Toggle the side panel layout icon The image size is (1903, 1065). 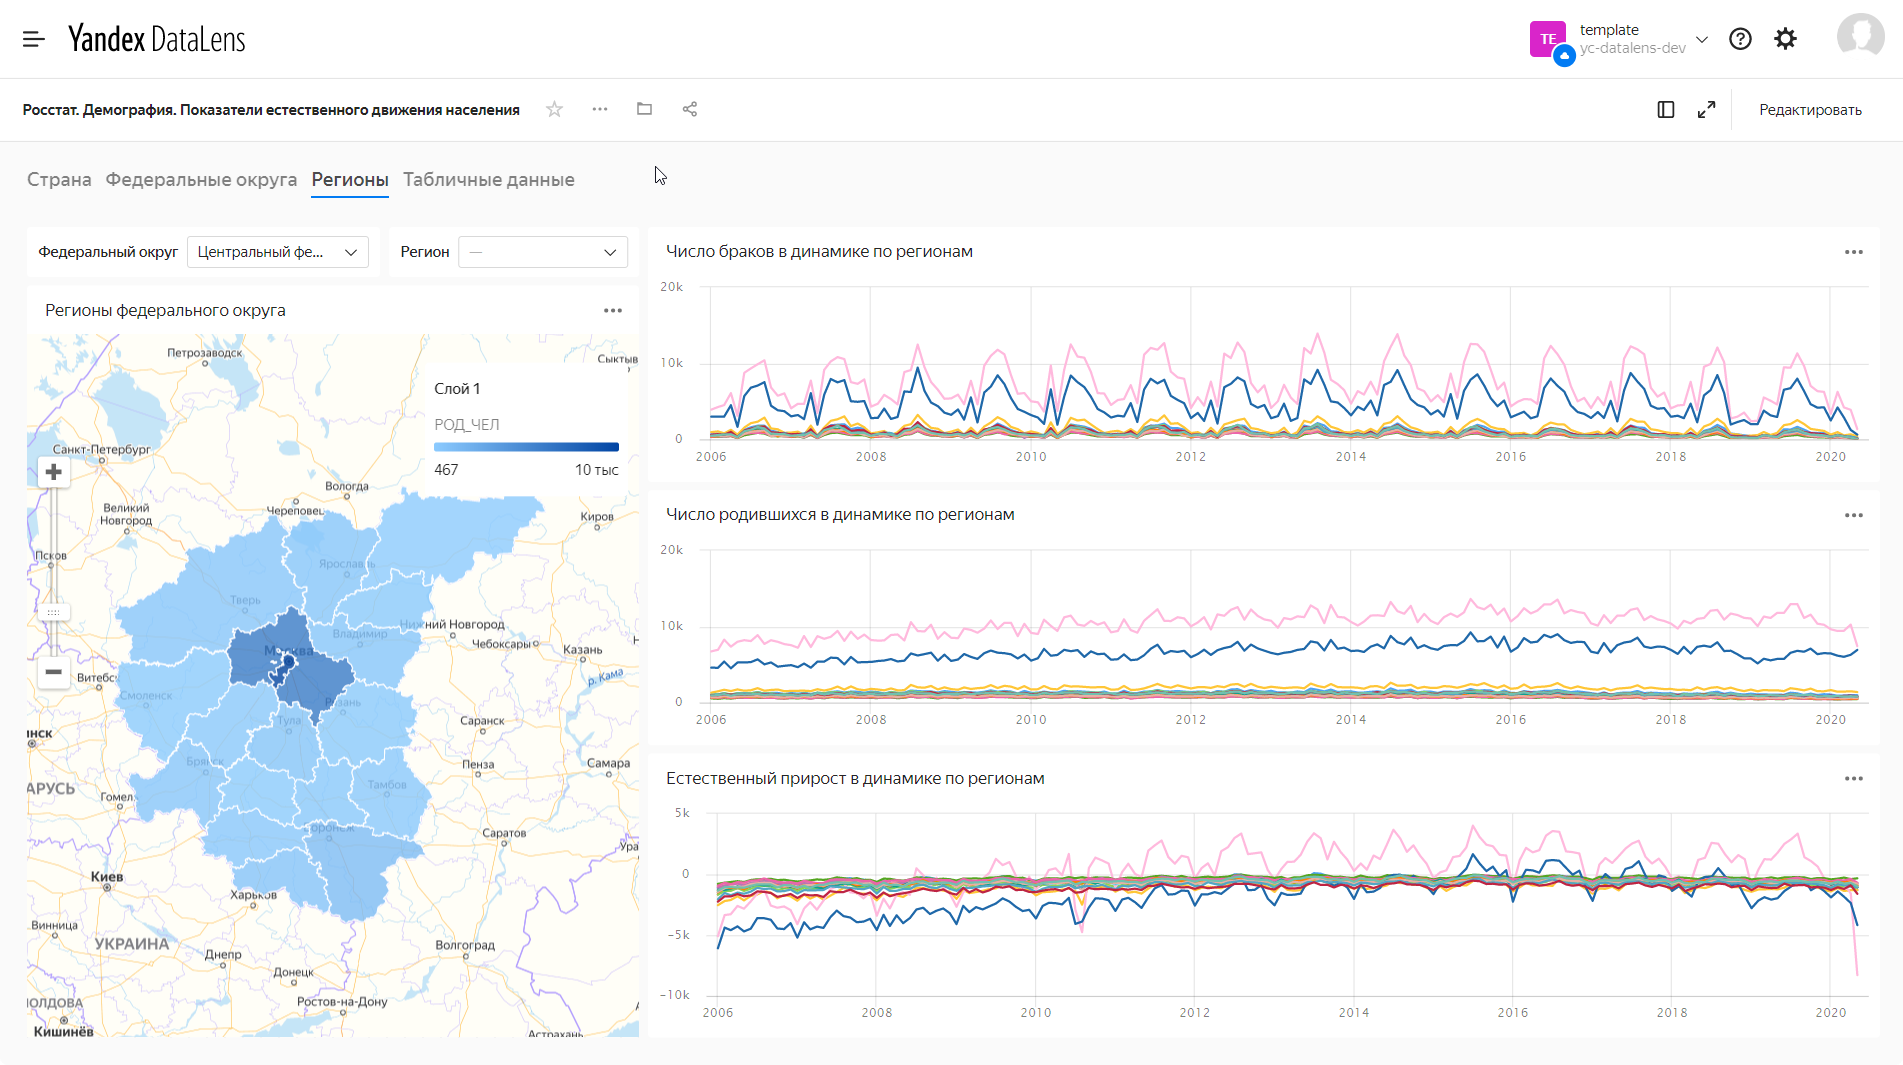(1665, 110)
